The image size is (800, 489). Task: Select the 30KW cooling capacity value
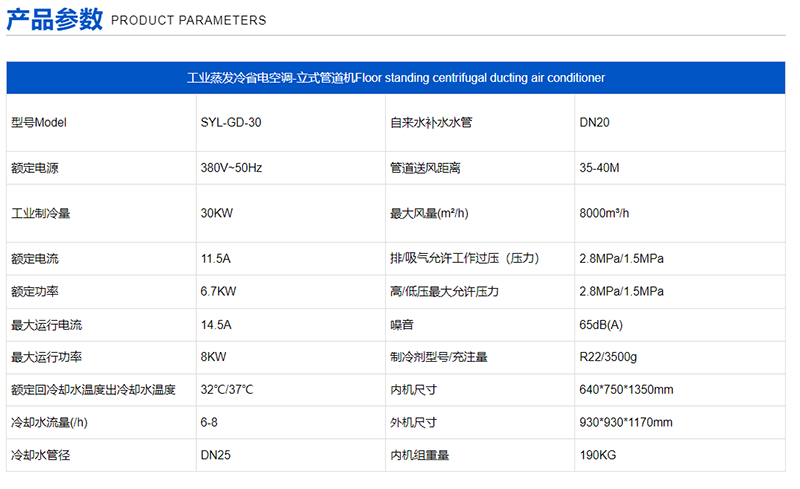[x=216, y=213]
